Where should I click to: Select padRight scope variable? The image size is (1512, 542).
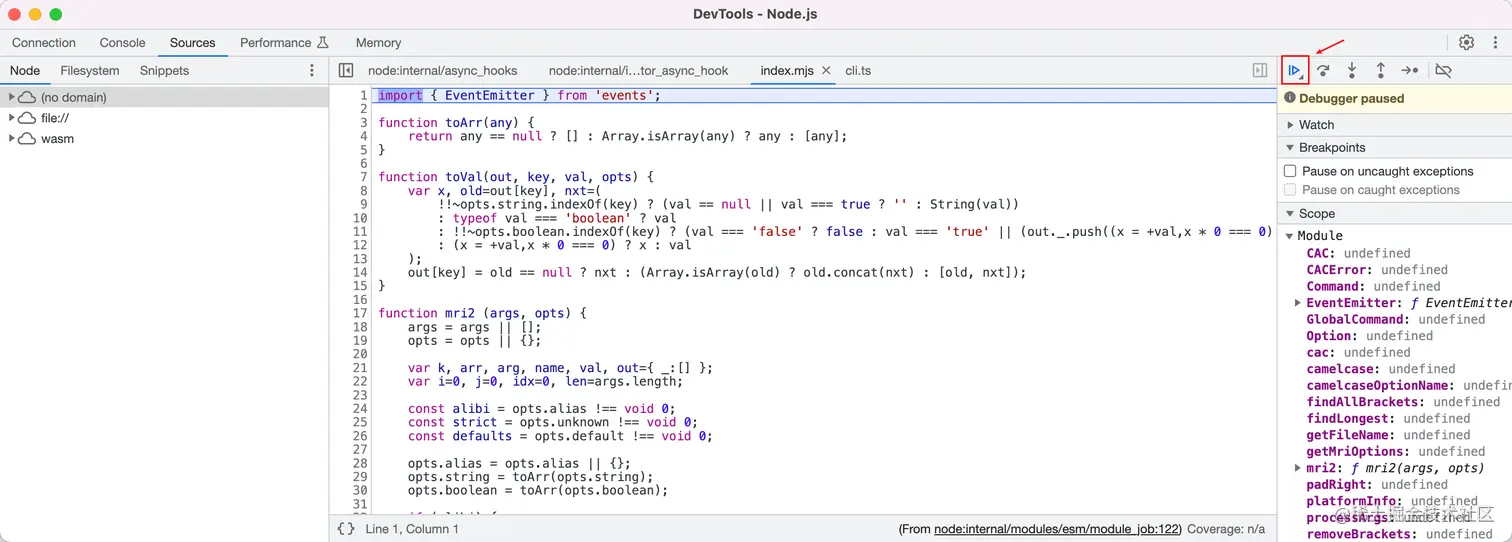point(1377,484)
